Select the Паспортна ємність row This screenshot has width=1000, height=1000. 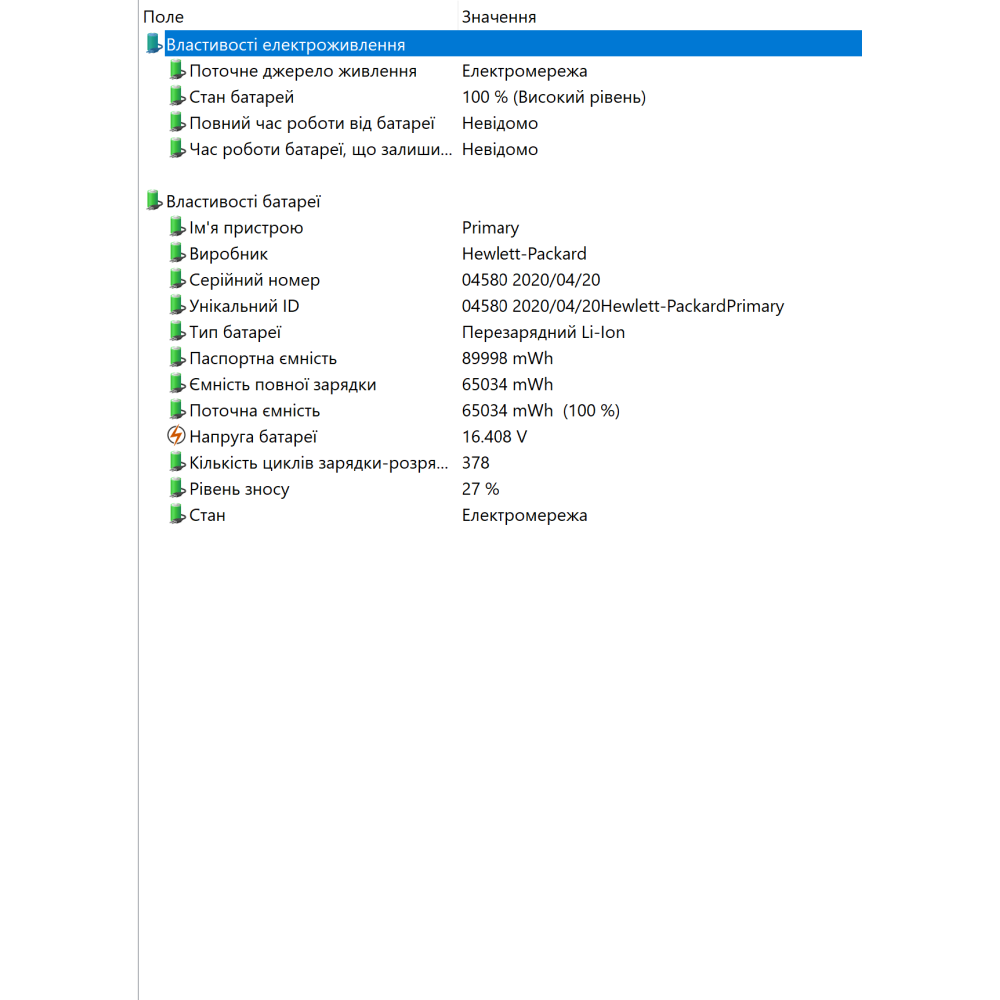point(263,358)
